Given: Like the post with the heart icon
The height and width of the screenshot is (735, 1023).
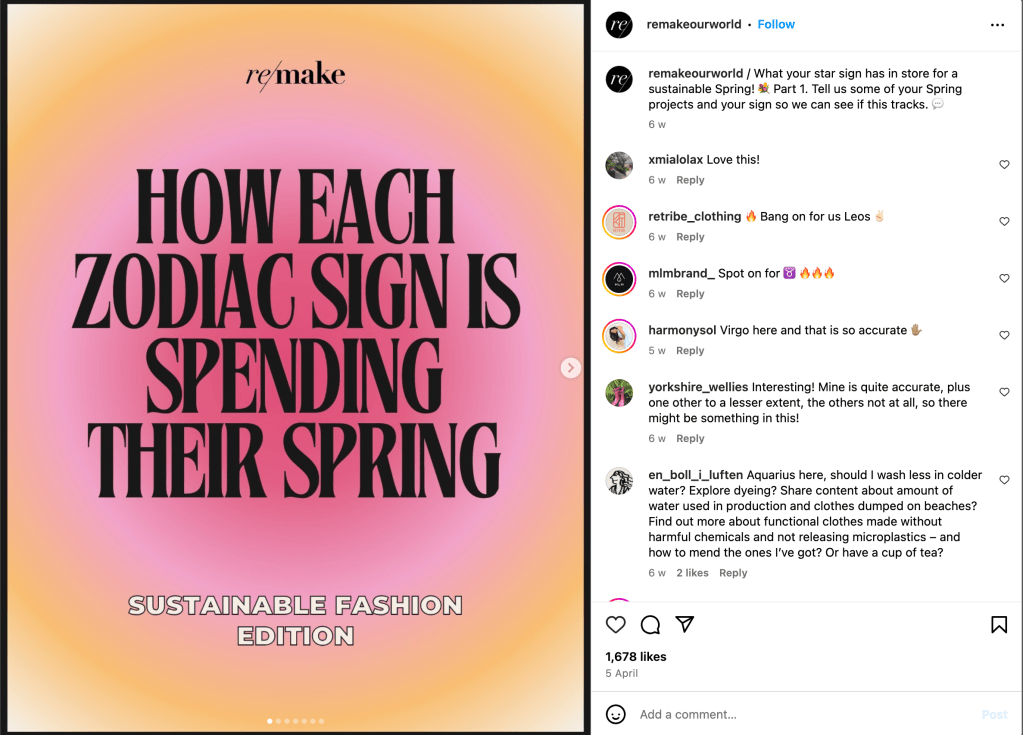Looking at the screenshot, I should point(616,625).
